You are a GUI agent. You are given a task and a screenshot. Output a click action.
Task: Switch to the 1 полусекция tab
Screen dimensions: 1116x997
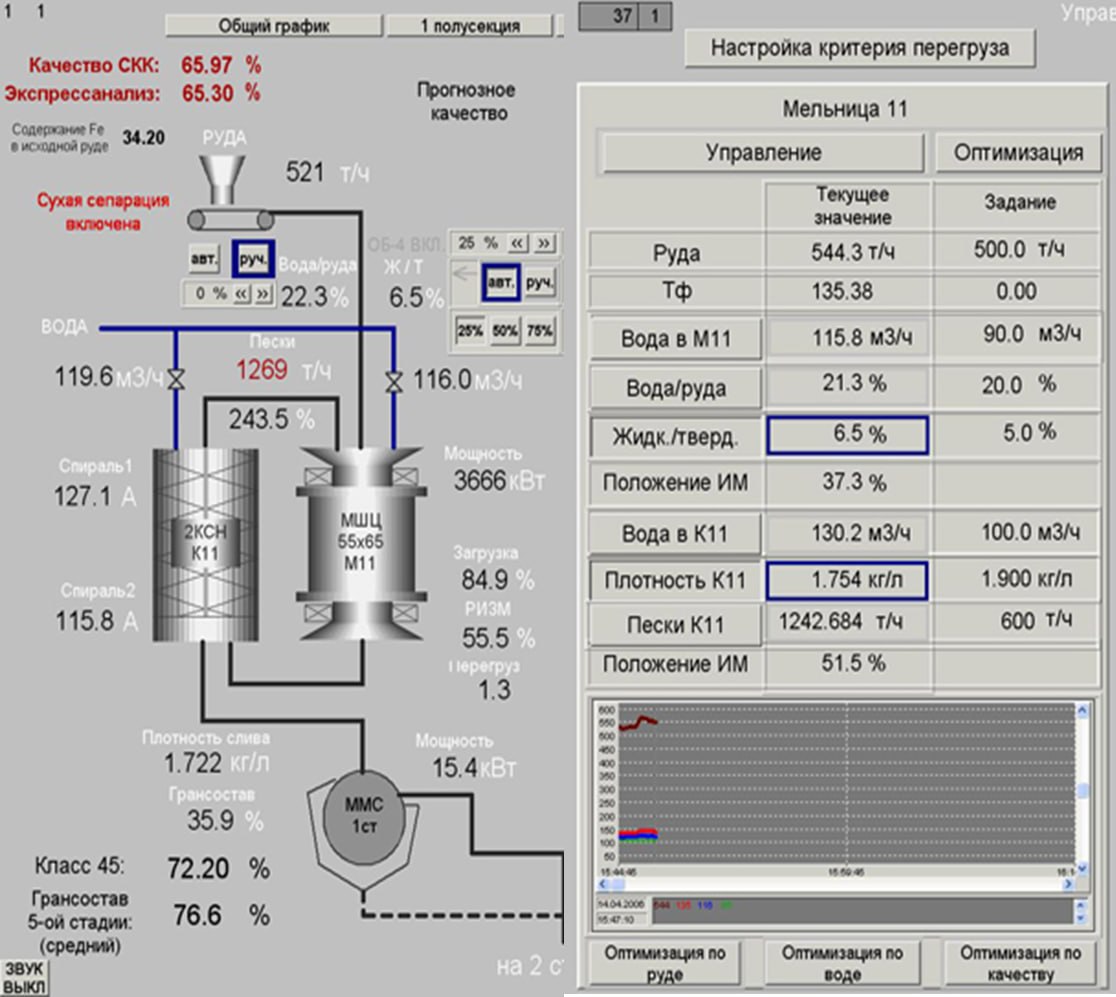click(469, 26)
